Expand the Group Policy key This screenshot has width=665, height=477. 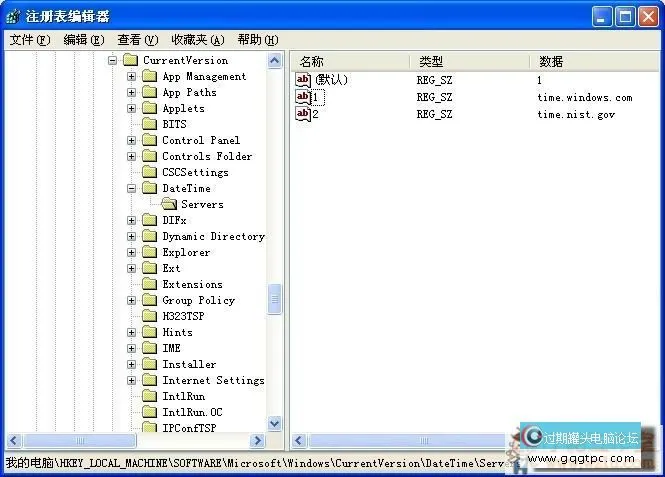tap(131, 301)
